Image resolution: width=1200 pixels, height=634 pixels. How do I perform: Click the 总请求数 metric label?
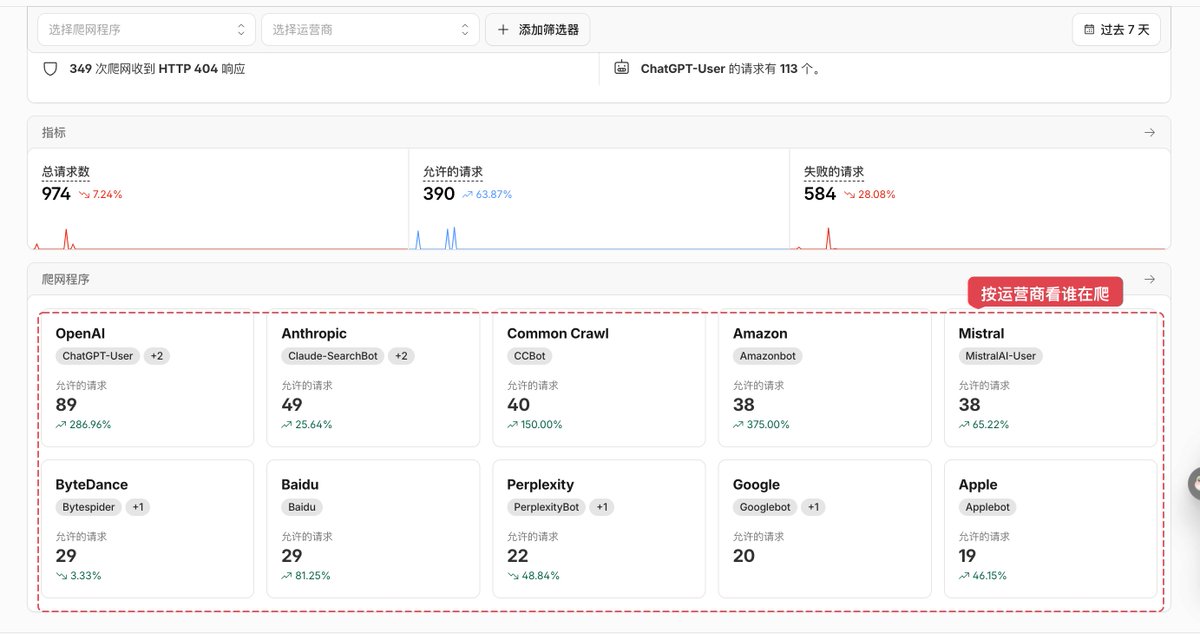tap(66, 172)
